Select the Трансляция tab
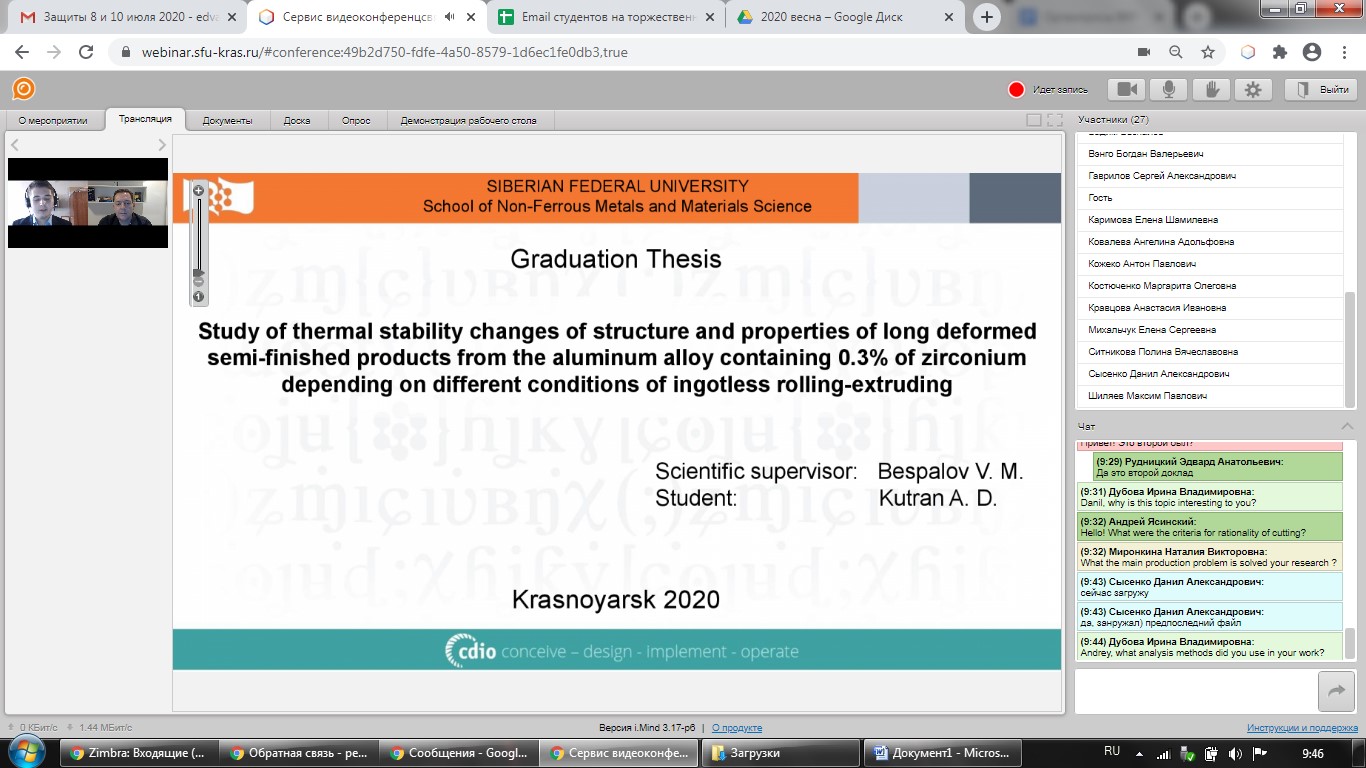This screenshot has width=1366, height=768. pos(145,119)
